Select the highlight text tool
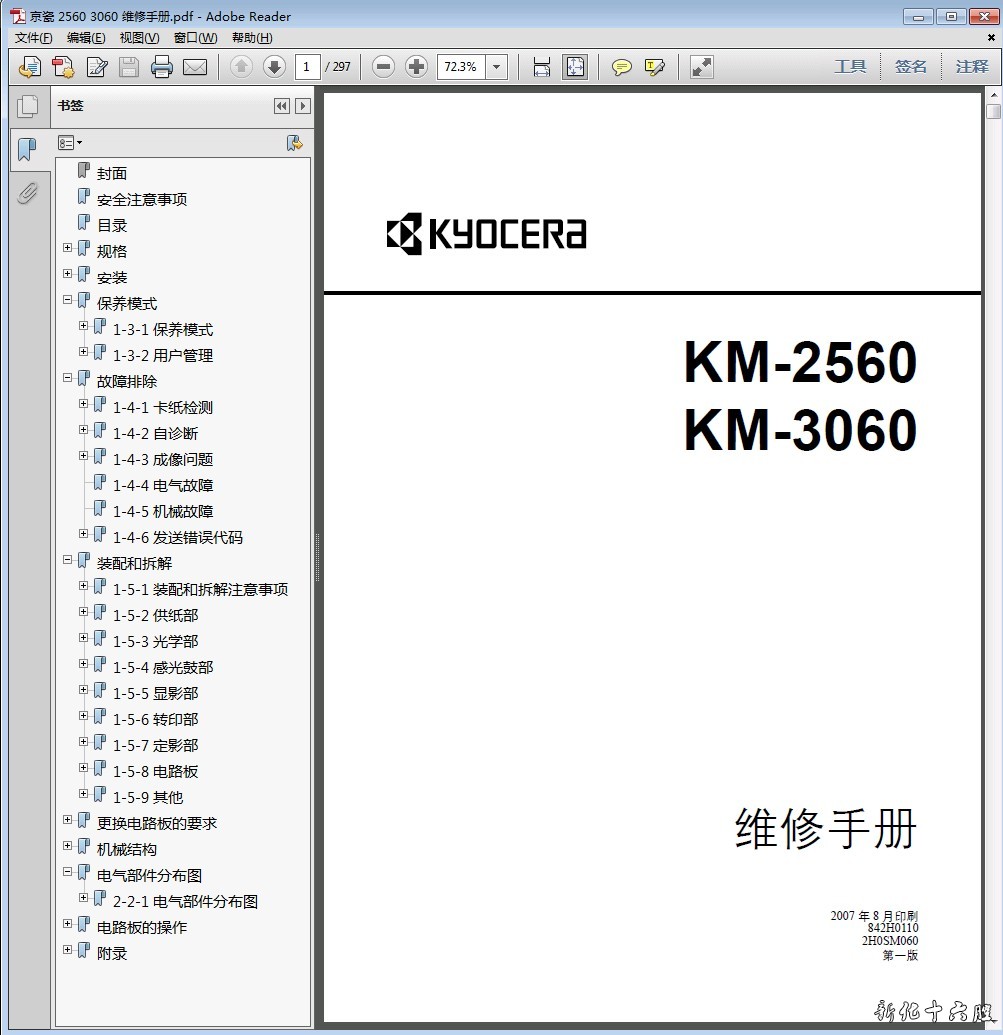The width and height of the screenshot is (1003, 1035). tap(655, 67)
